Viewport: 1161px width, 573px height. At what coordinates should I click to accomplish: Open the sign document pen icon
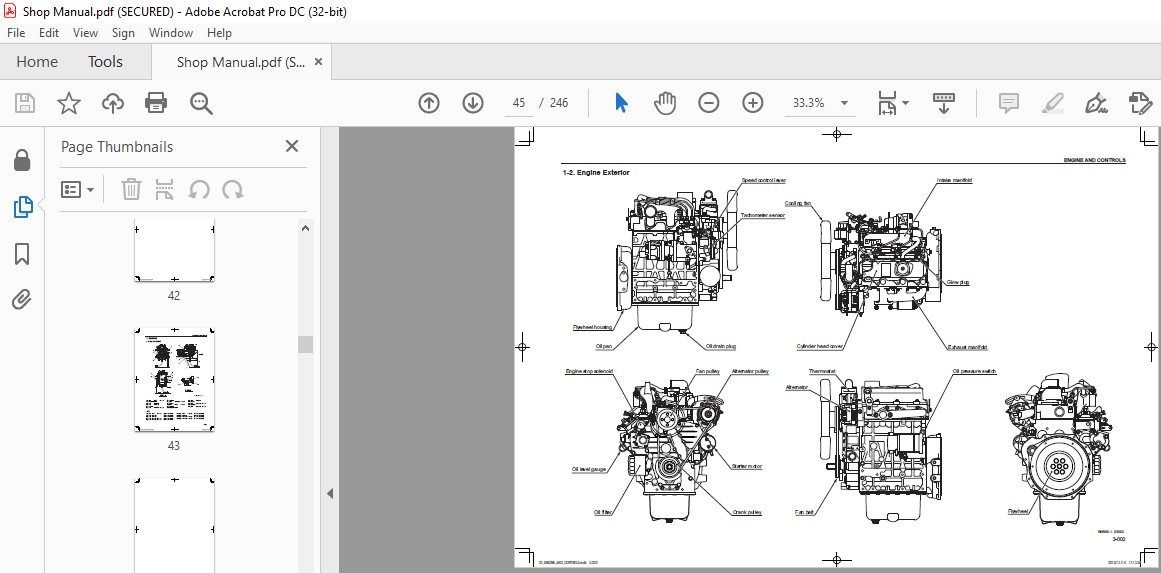1096,103
